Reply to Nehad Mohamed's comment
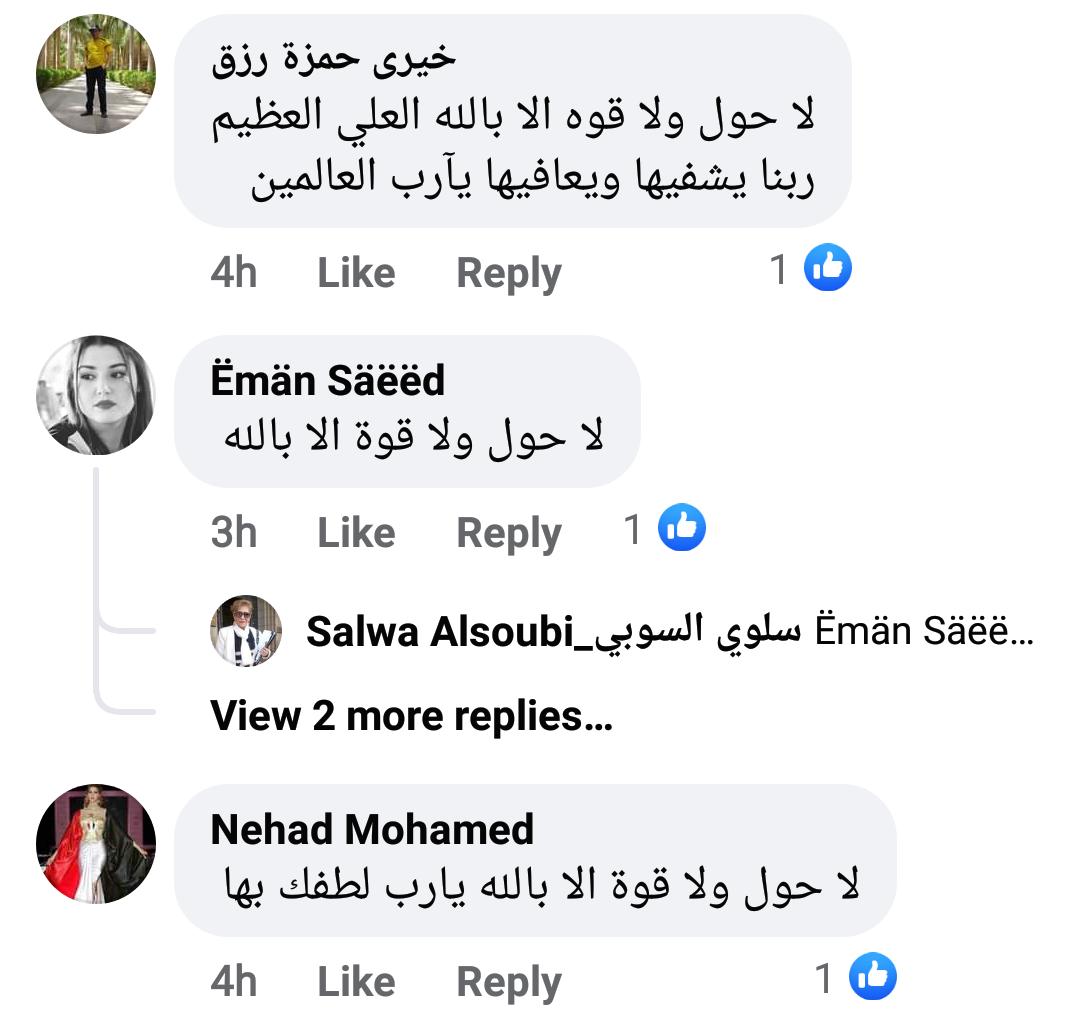 pos(509,982)
